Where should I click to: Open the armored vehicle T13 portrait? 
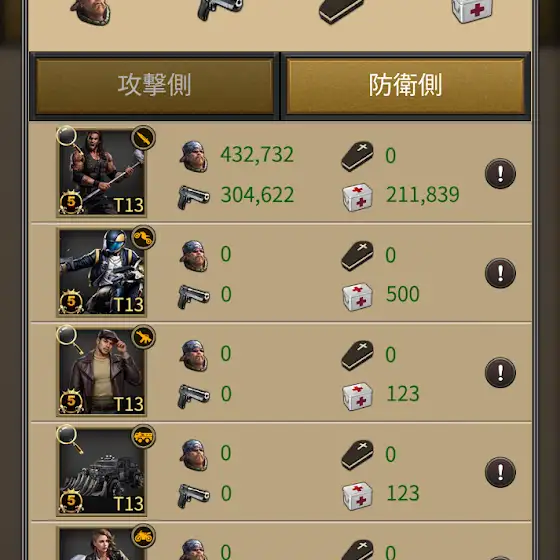point(101,471)
